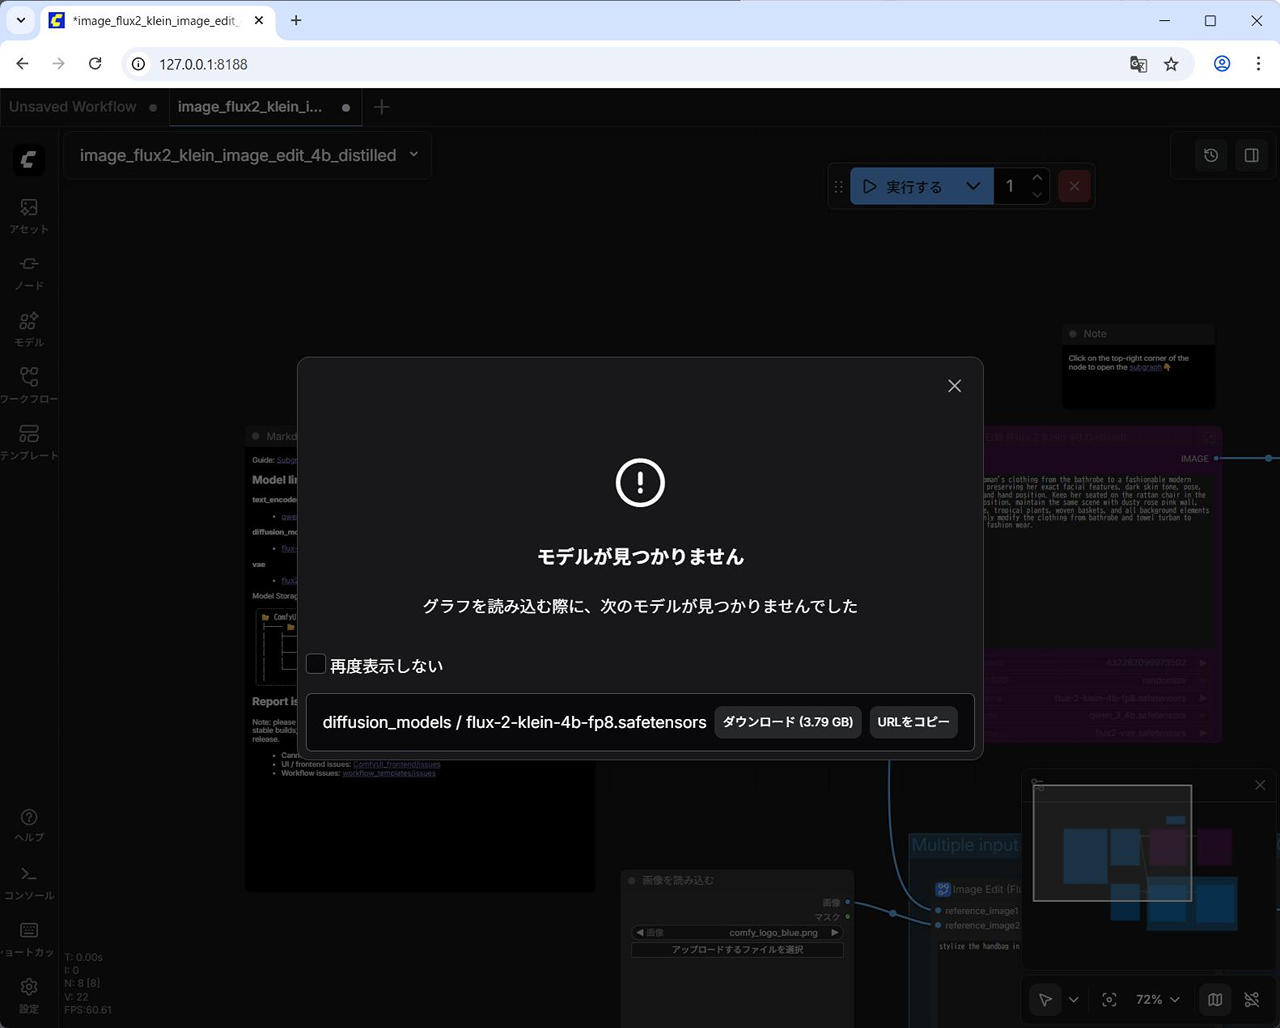Open the Console panel icon
The width and height of the screenshot is (1280, 1028).
click(29, 881)
